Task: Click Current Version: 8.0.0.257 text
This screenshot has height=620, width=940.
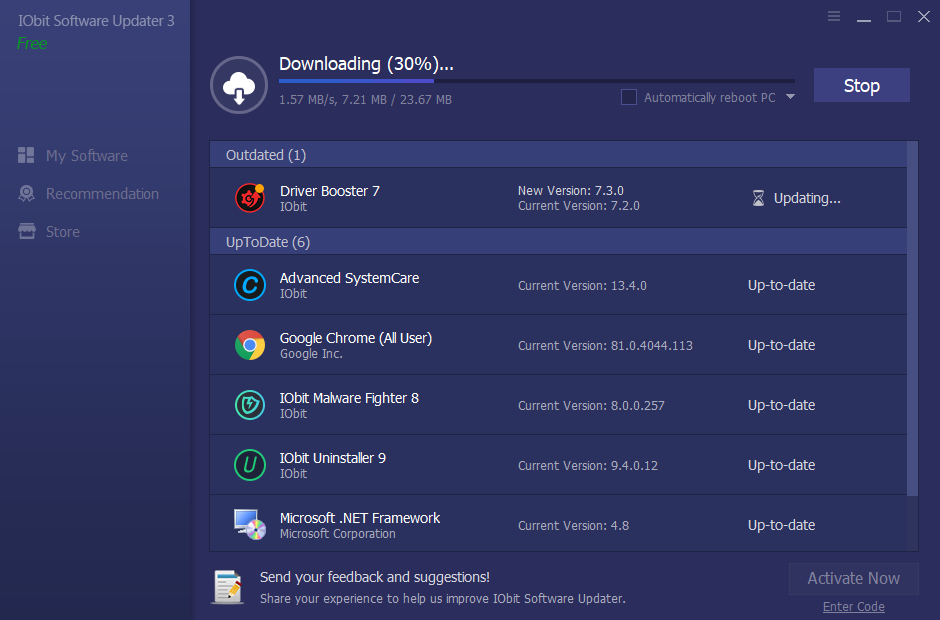Action: coord(591,405)
